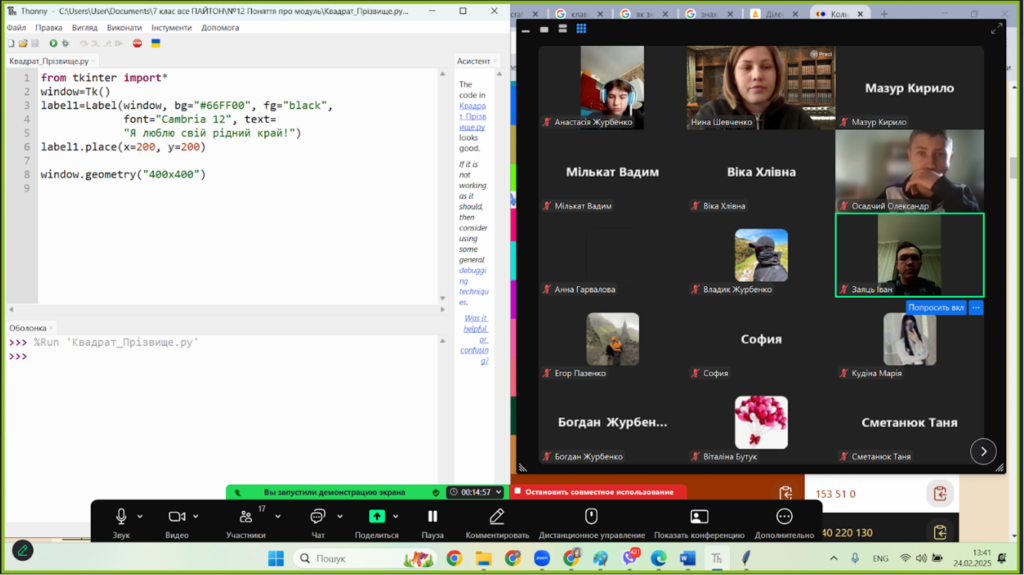The width and height of the screenshot is (1024, 575).
Task: Open the Інструменти menu
Action: (171, 27)
